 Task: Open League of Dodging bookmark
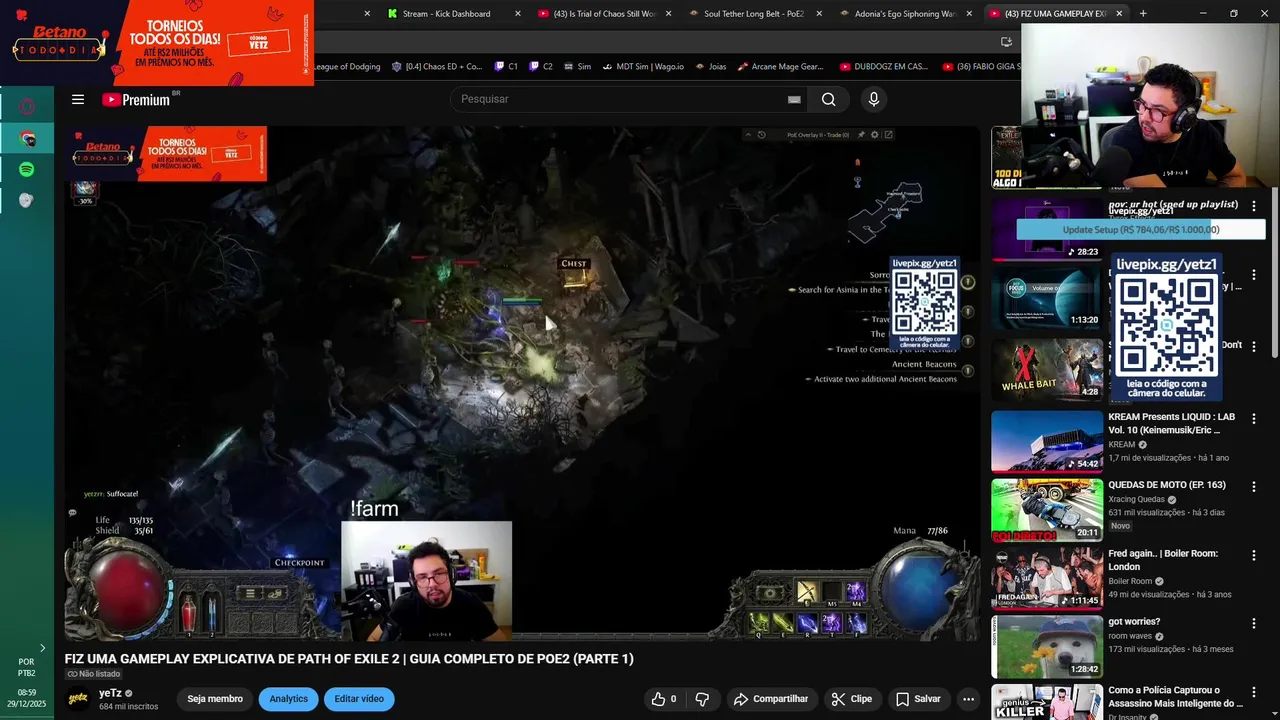pos(347,67)
